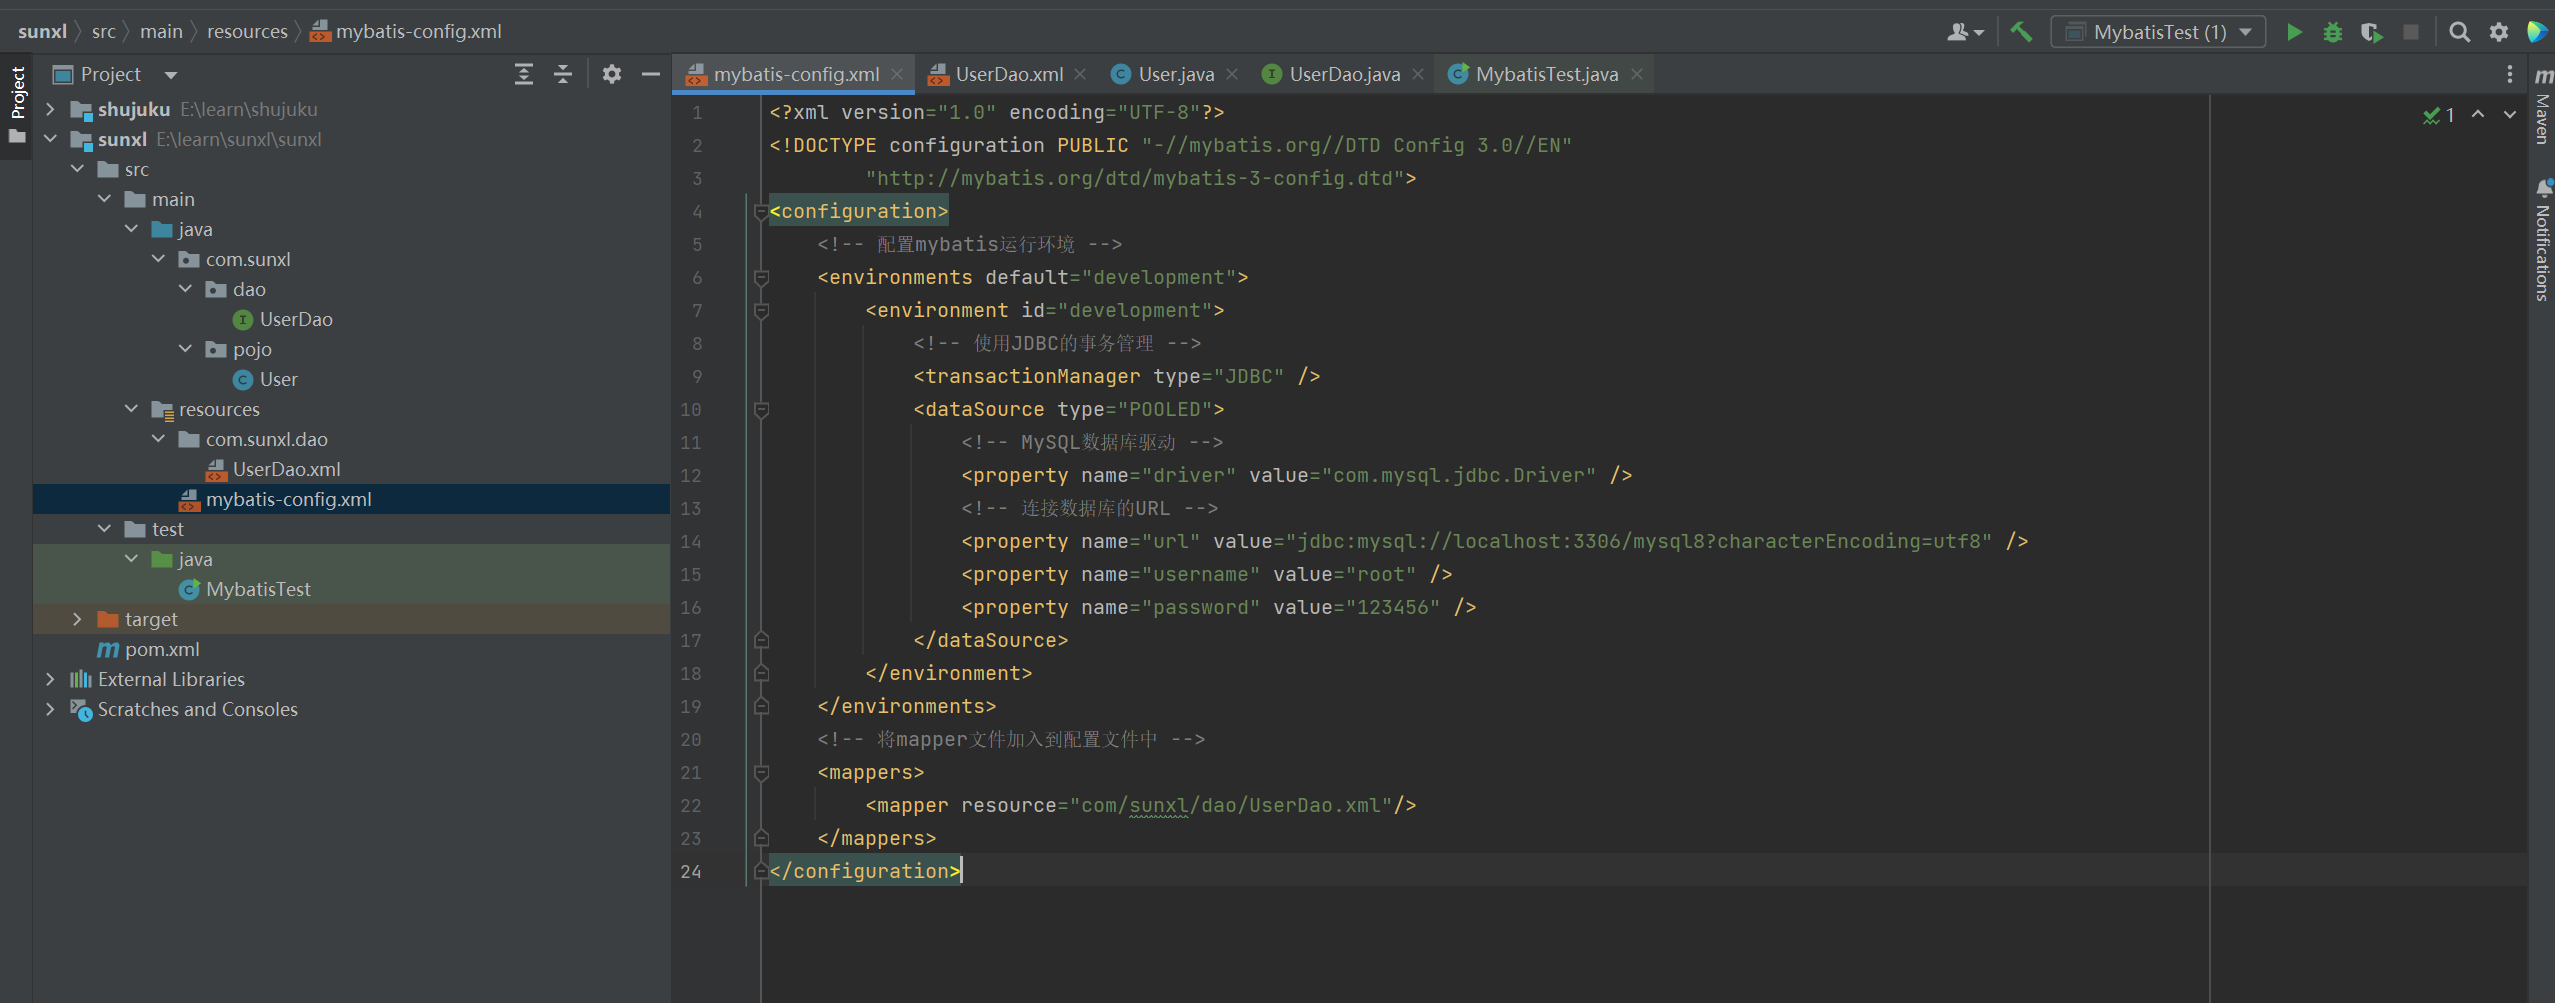Viewport: 2555px width, 1003px height.
Task: Open Maven tool window
Action: coord(2542,107)
